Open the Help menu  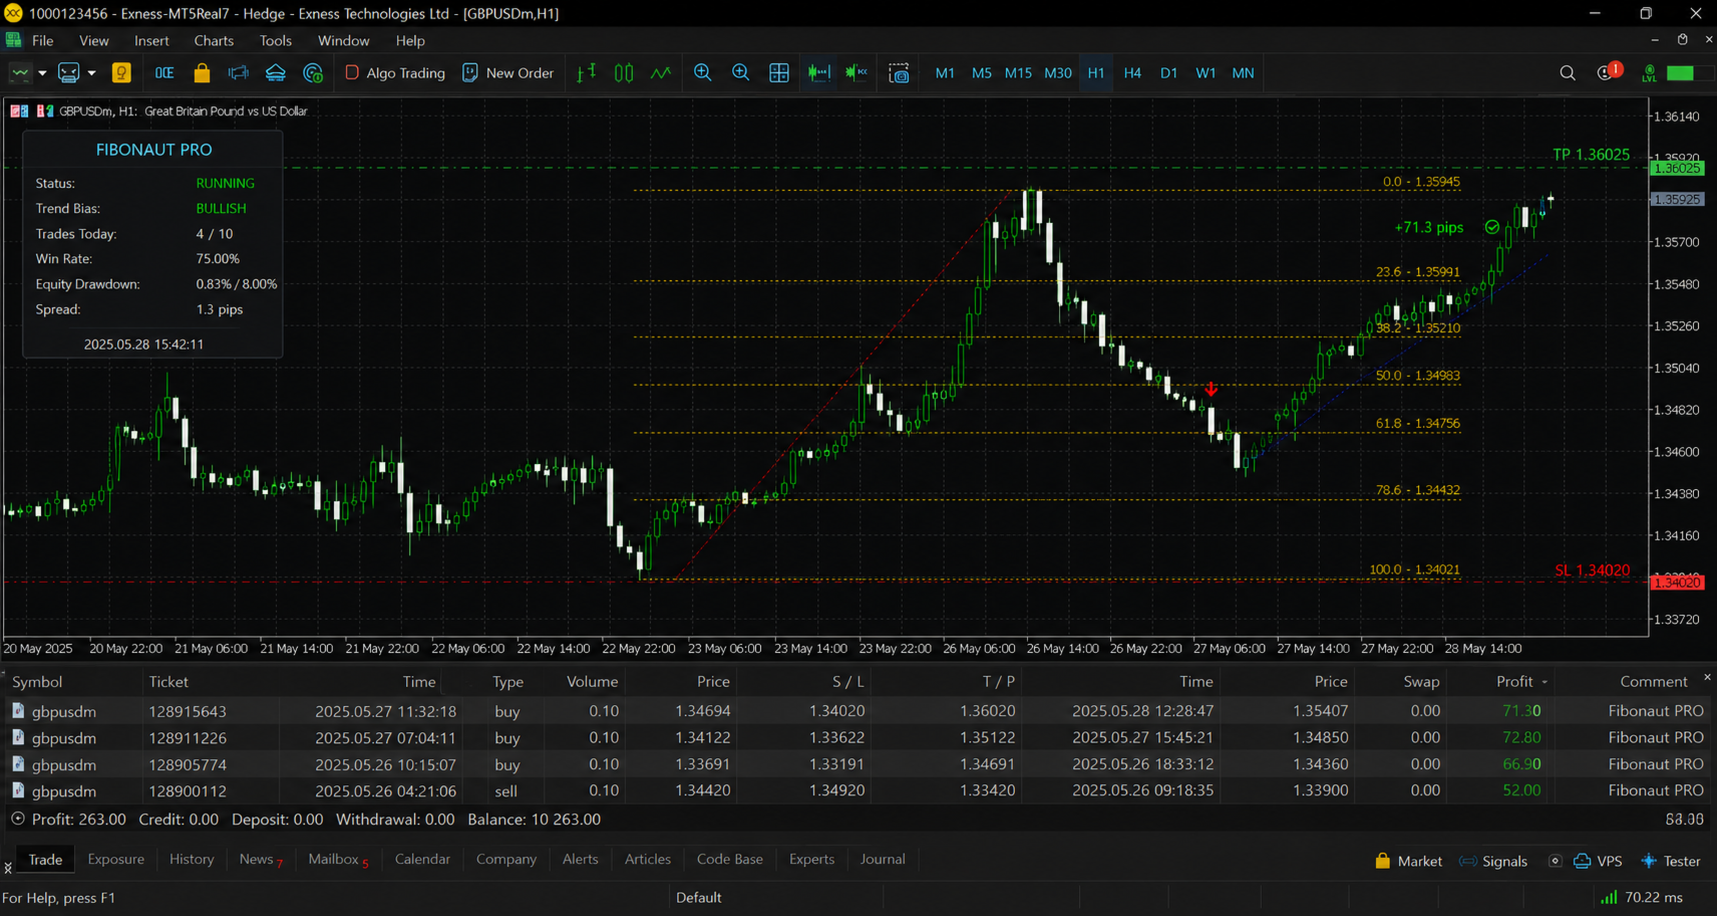pyautogui.click(x=410, y=41)
